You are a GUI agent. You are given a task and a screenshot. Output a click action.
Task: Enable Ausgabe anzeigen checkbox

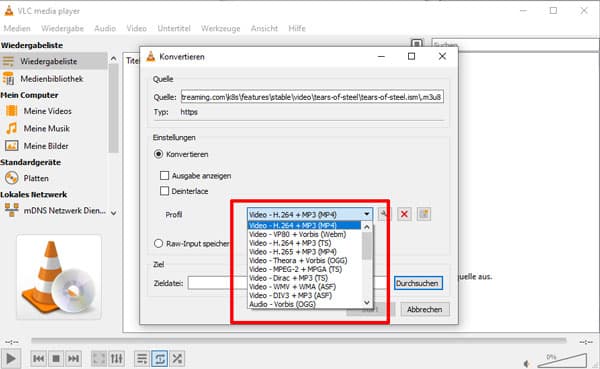point(164,176)
